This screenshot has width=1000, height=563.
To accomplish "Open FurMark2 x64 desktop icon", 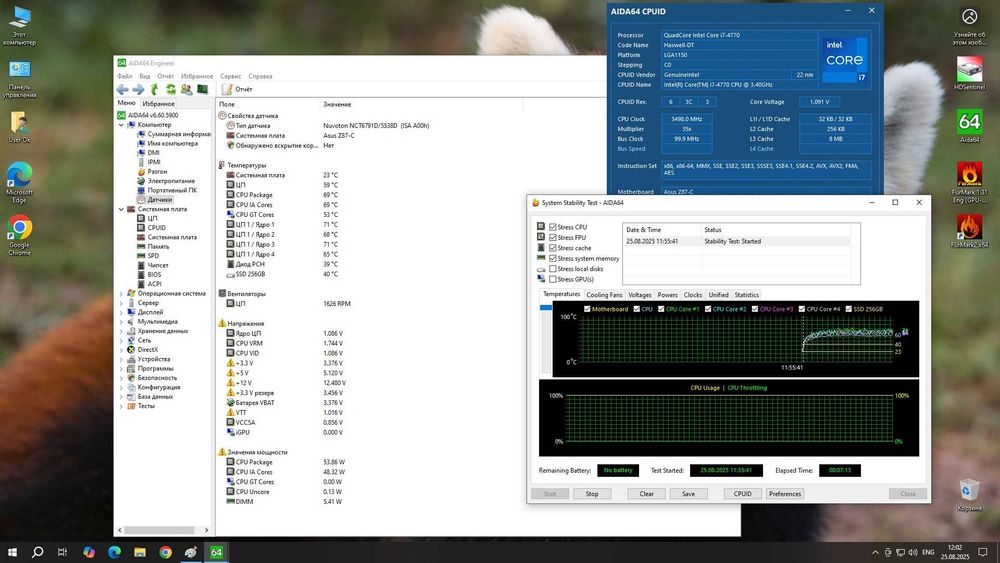I will pos(969,231).
